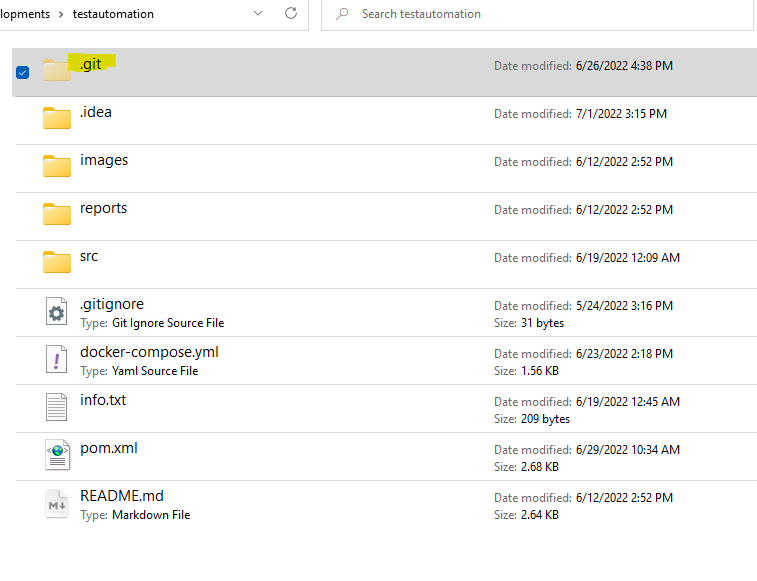Open the .idea folder icon

(x=57, y=119)
